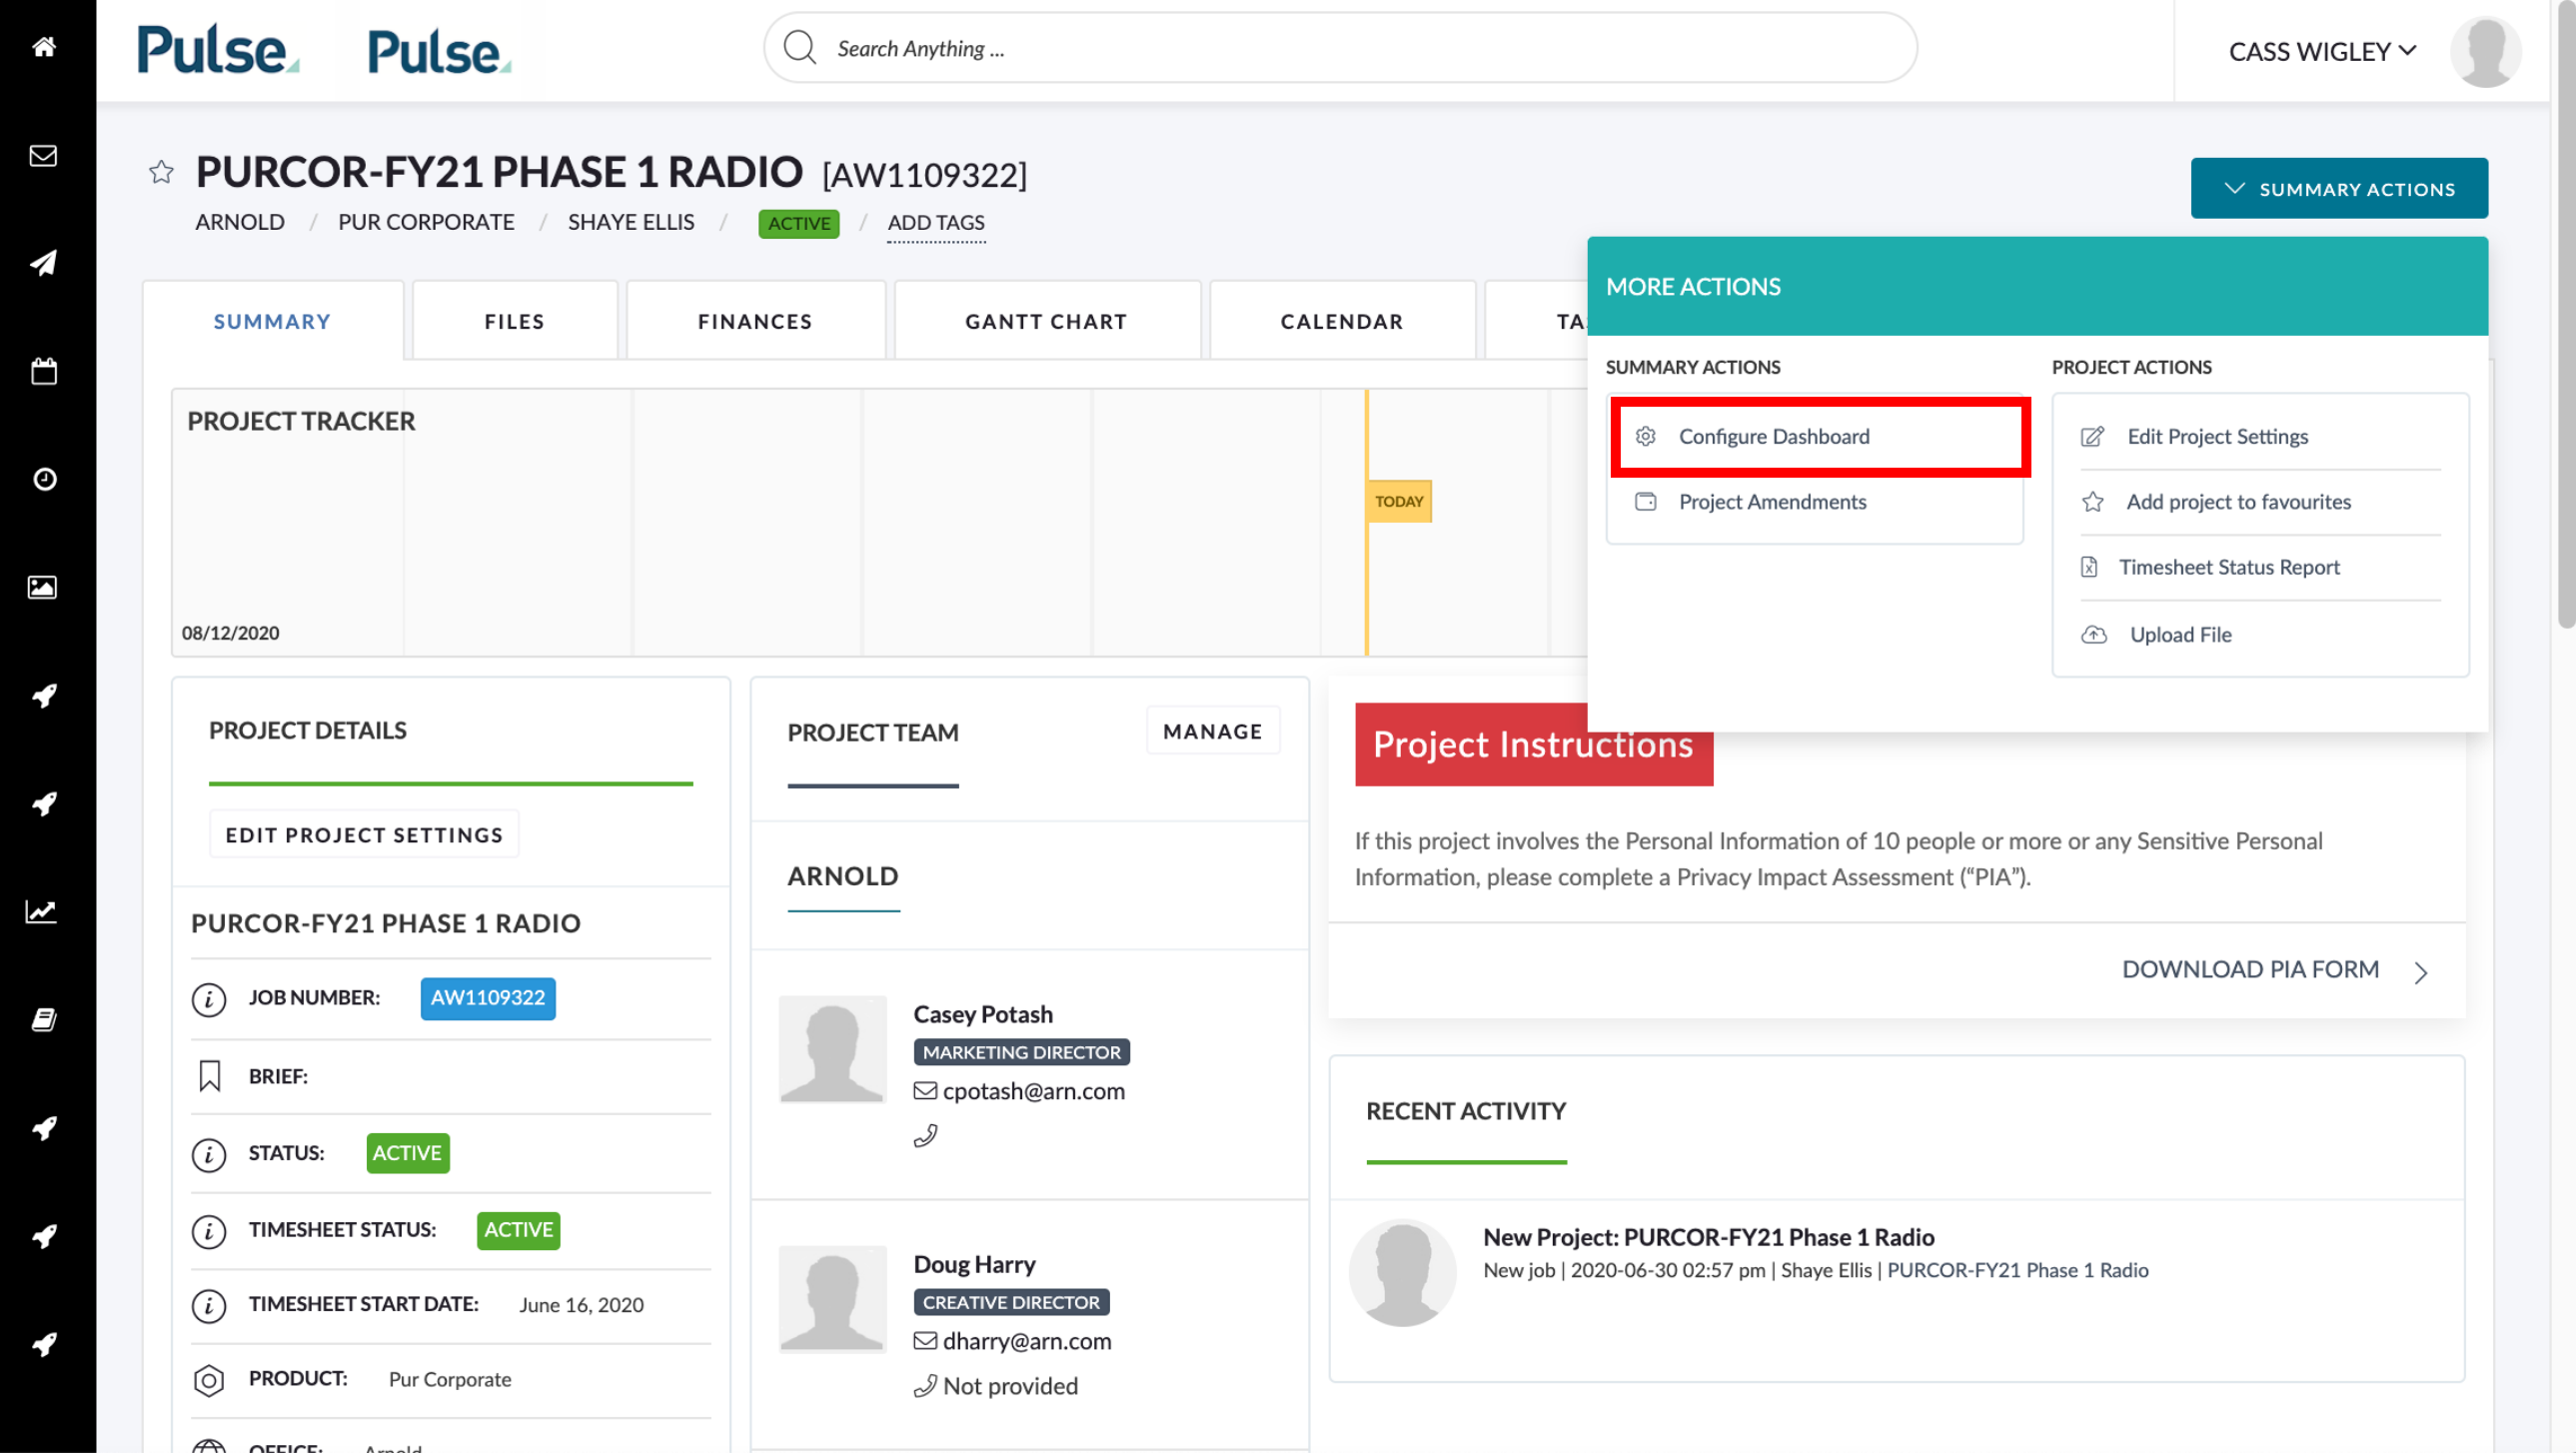Click the AW1109322 job number badge
Viewport: 2576px width, 1453px height.
point(488,998)
